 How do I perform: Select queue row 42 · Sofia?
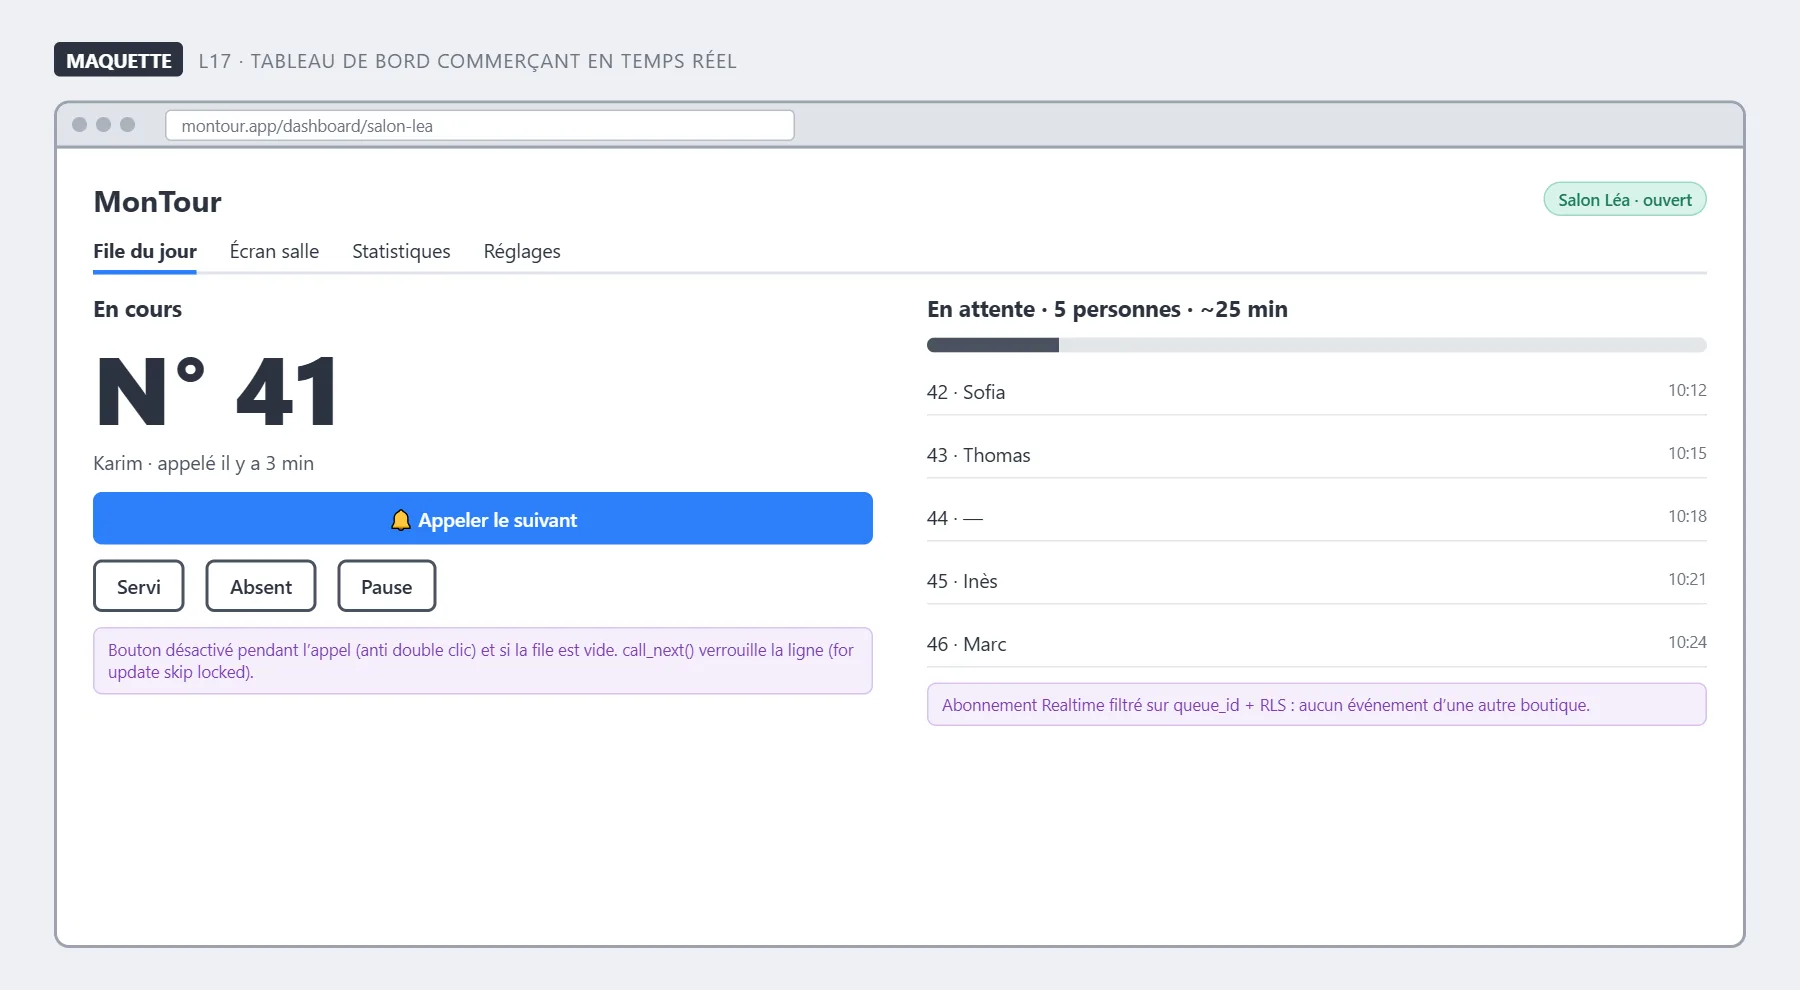pos(1317,392)
